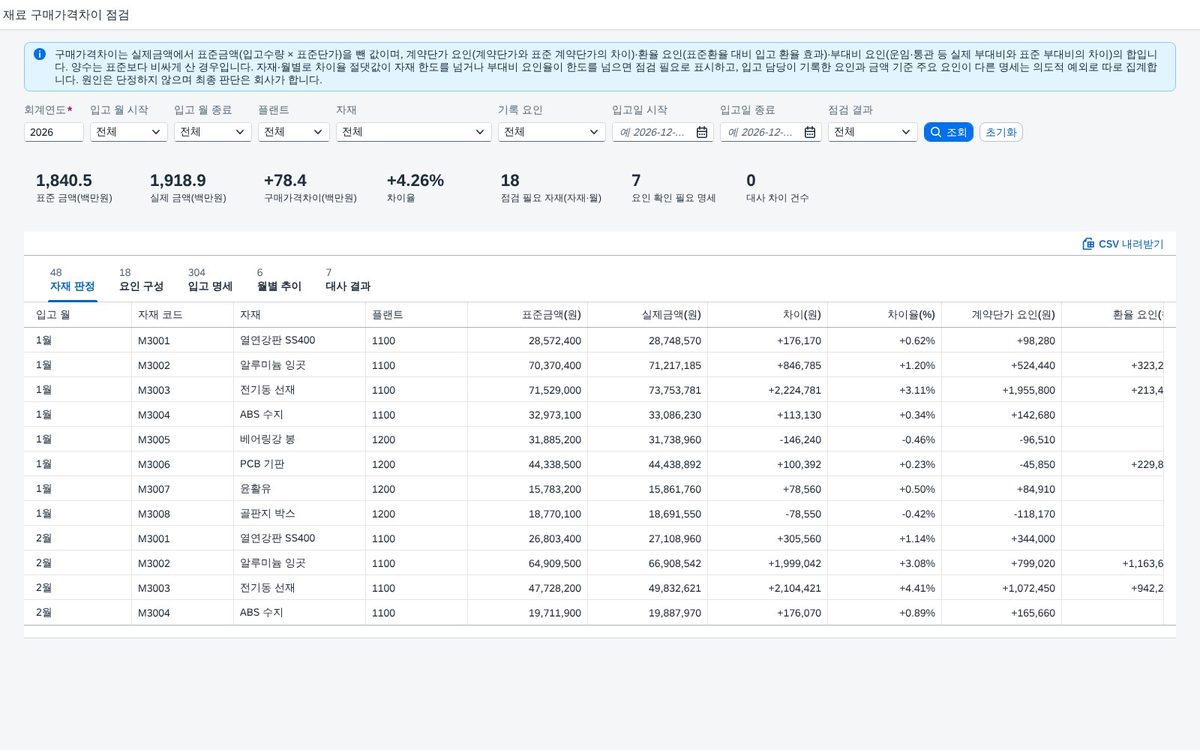Click the contract factor value -118,170
Image resolution: width=1200 pixels, height=750 pixels.
(x=1032, y=514)
